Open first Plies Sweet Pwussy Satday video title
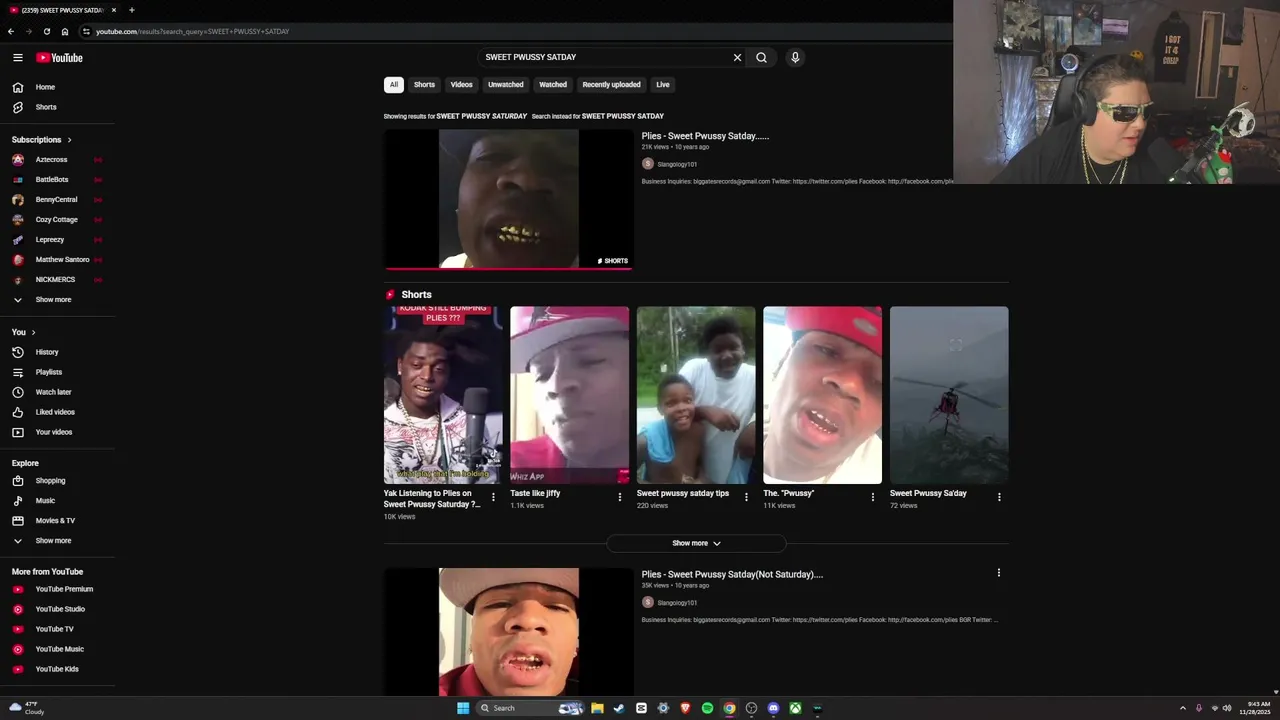This screenshot has height=720, width=1280. 705,136
